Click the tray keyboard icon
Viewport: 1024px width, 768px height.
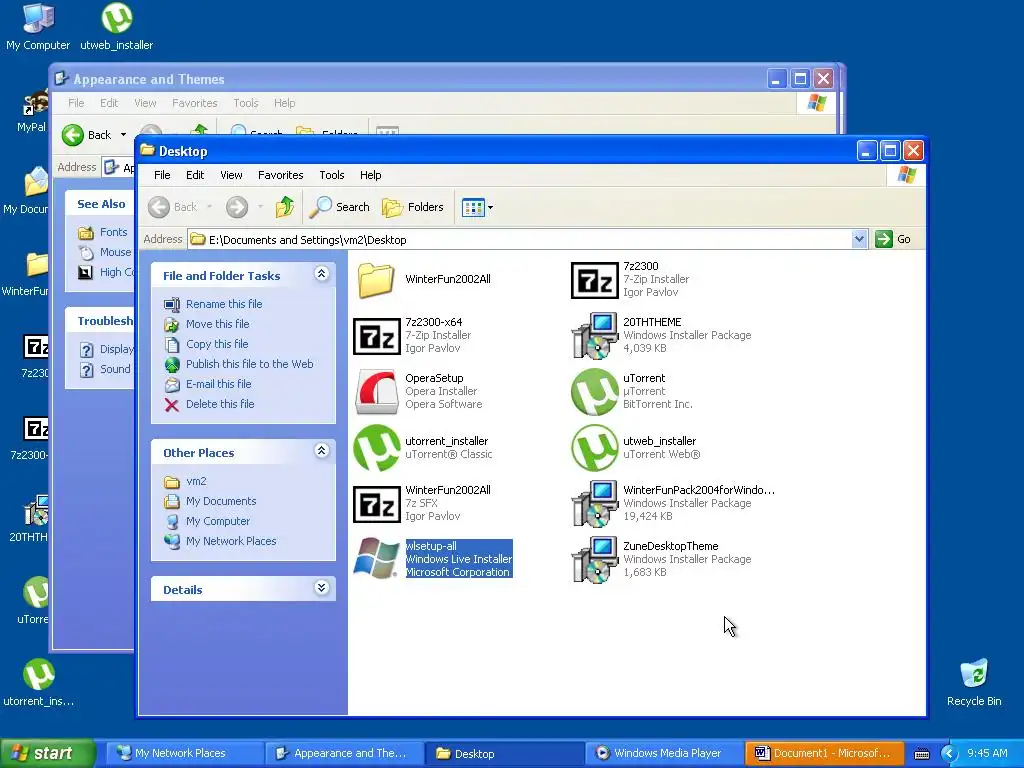[x=921, y=754]
